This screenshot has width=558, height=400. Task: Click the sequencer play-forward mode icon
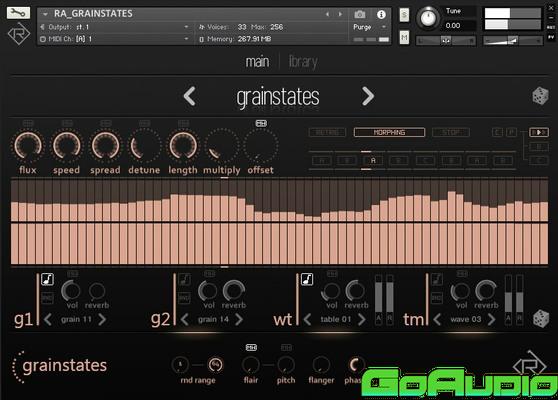pos(539,132)
